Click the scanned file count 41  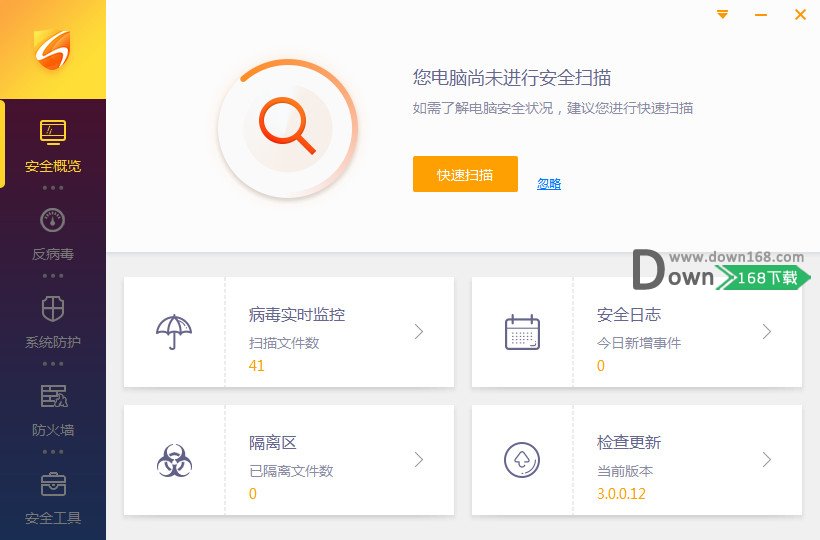coord(256,365)
